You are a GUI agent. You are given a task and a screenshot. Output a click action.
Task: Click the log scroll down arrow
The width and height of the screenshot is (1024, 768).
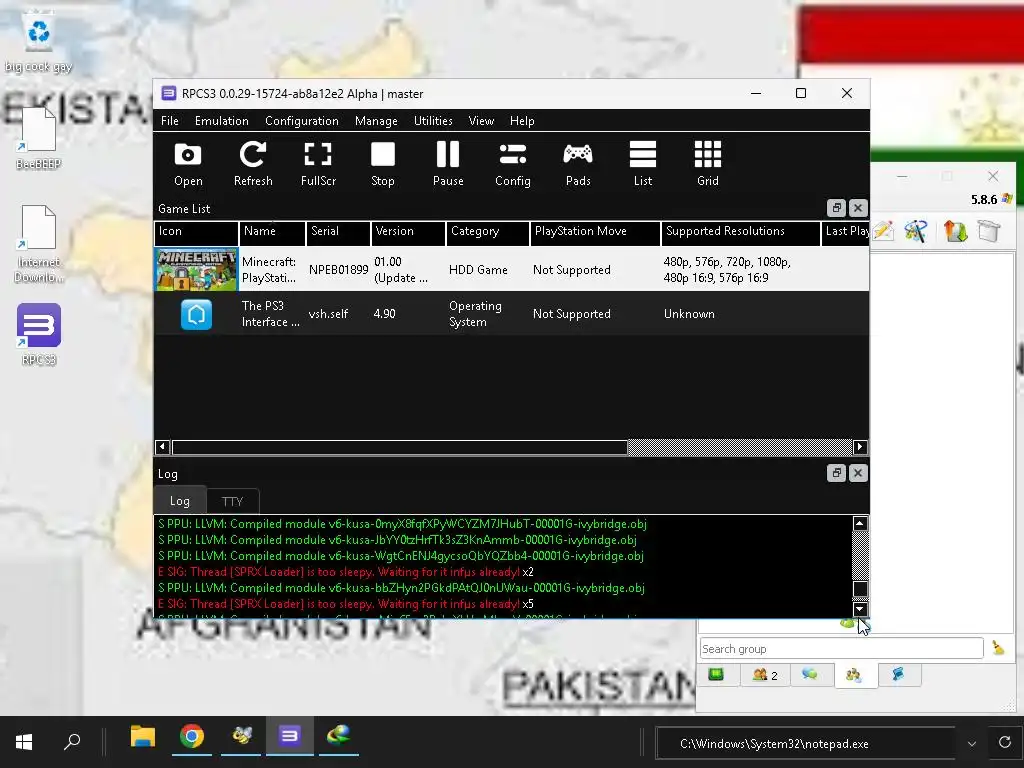(x=860, y=609)
